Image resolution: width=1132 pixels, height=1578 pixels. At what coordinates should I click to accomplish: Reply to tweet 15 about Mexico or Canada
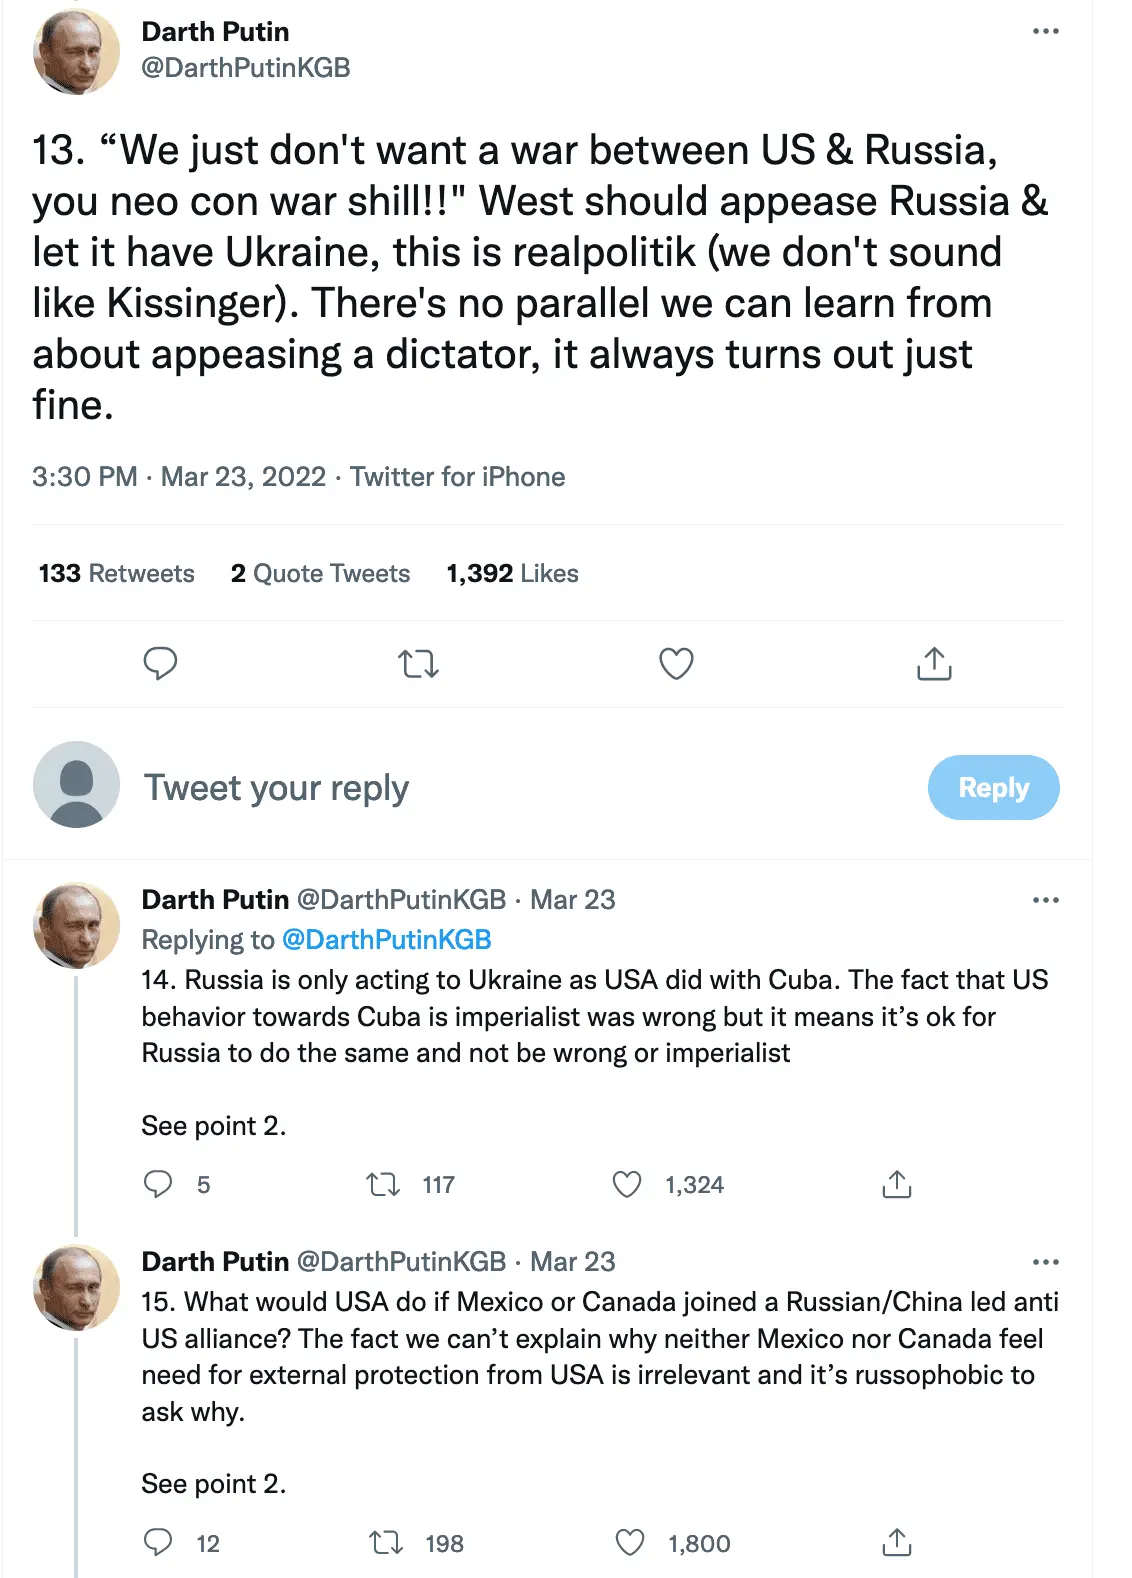coord(158,1543)
